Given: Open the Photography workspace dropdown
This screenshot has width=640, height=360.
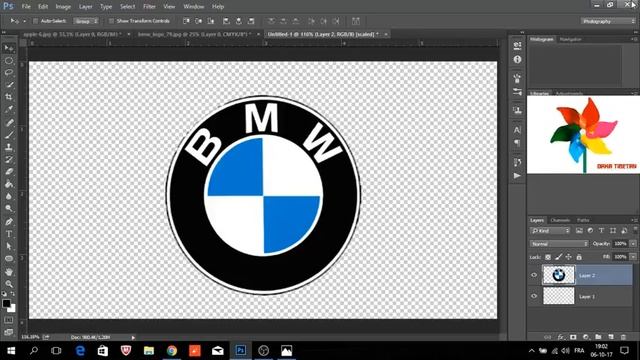Looking at the screenshot, I should coord(608,21).
